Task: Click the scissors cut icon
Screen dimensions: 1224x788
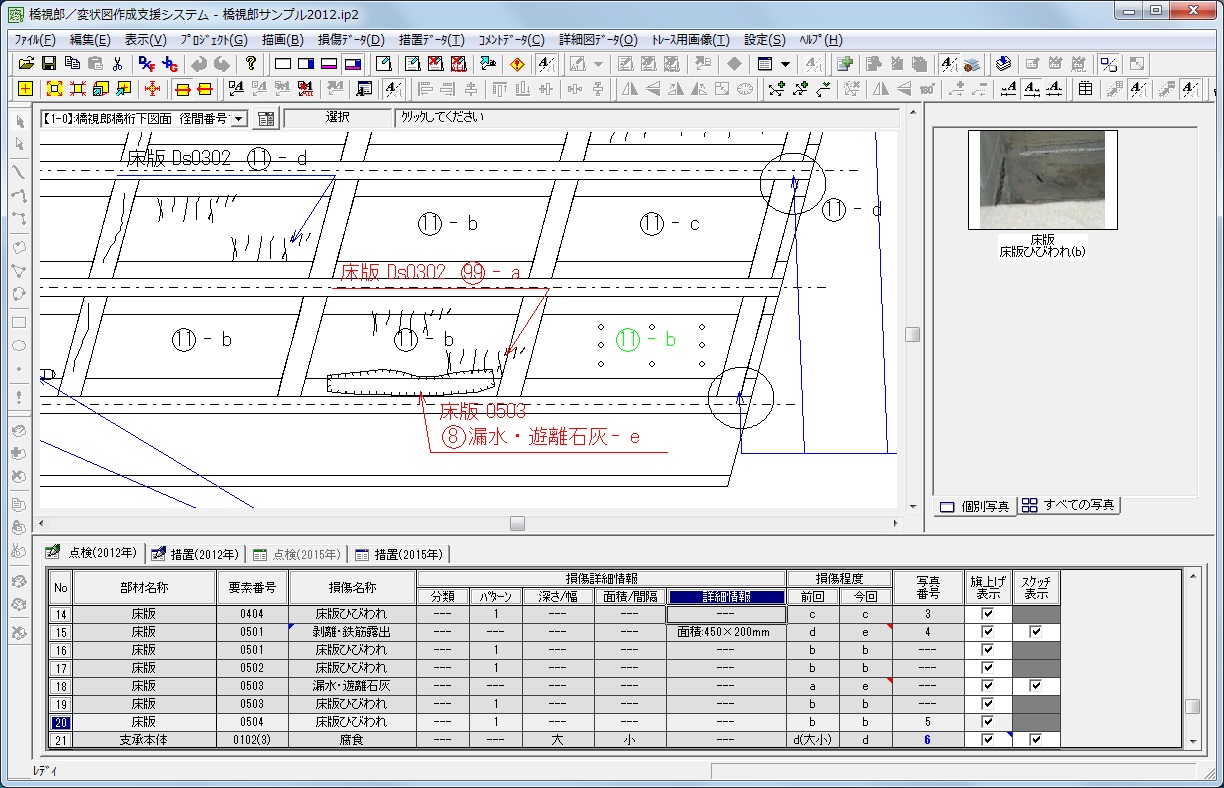Action: tap(117, 63)
